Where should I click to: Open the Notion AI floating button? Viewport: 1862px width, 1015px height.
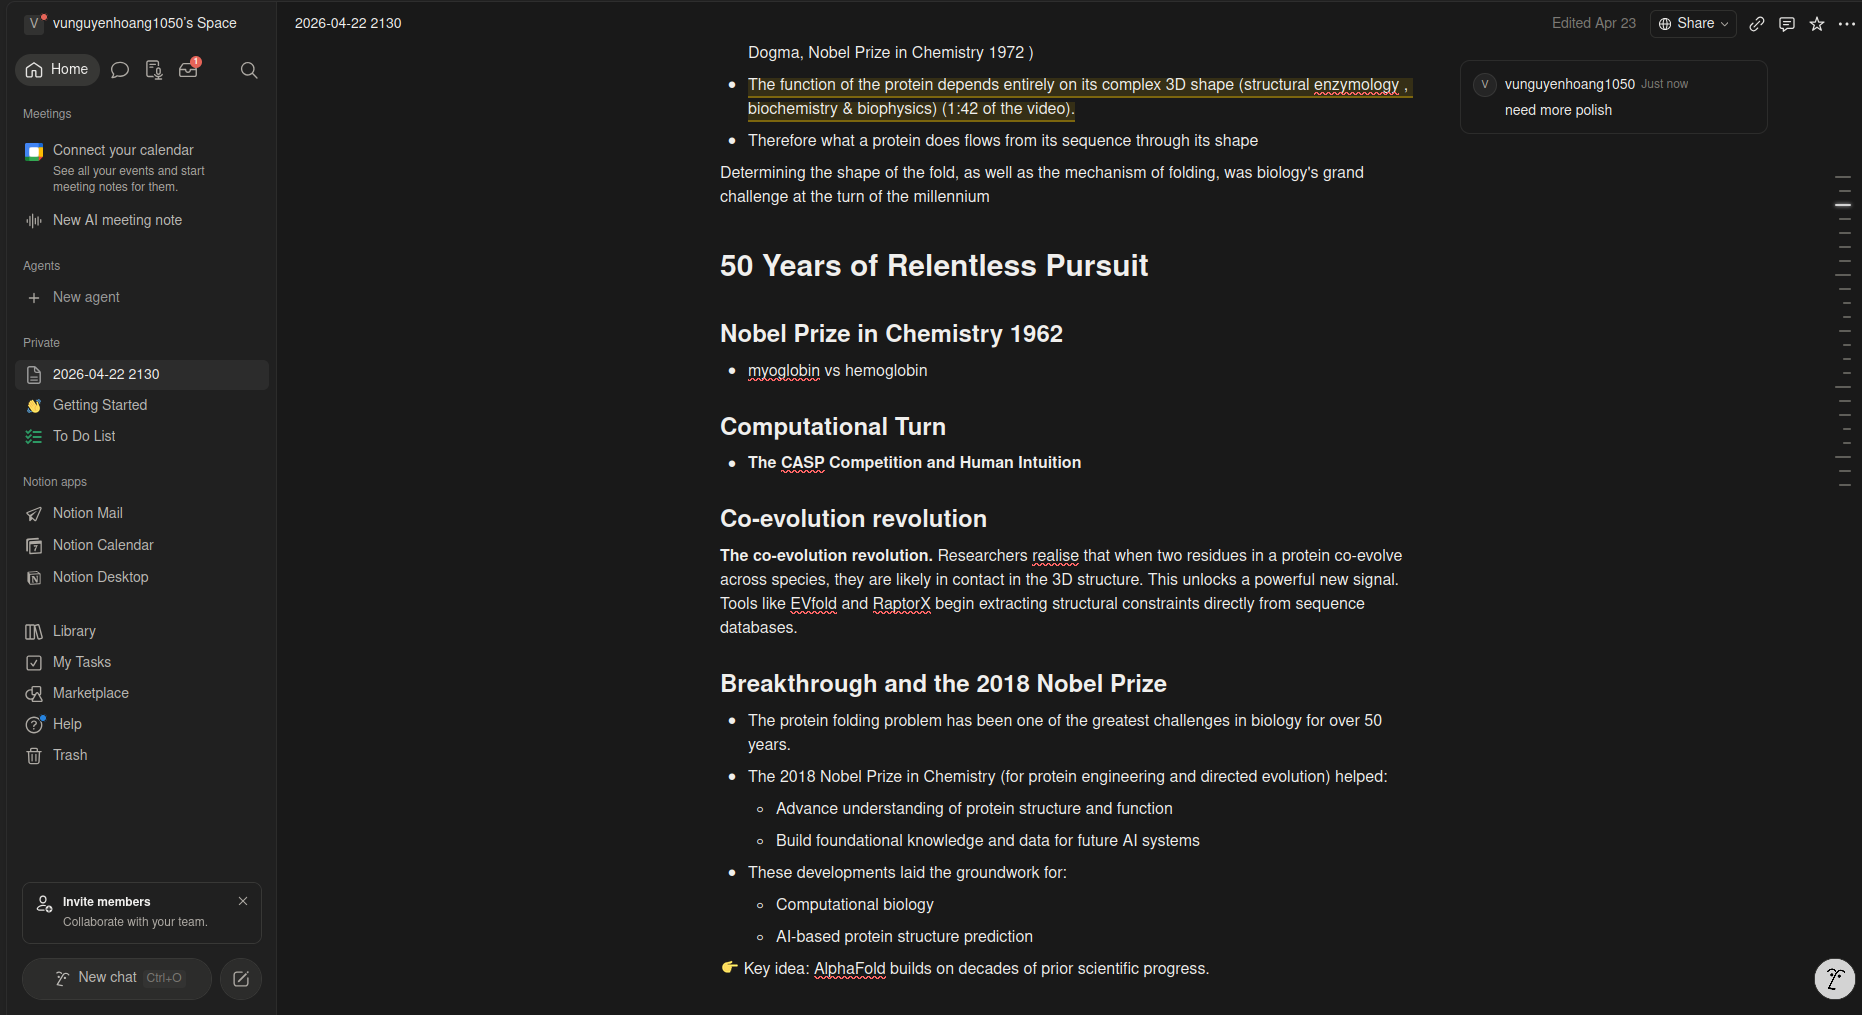pyautogui.click(x=1835, y=979)
